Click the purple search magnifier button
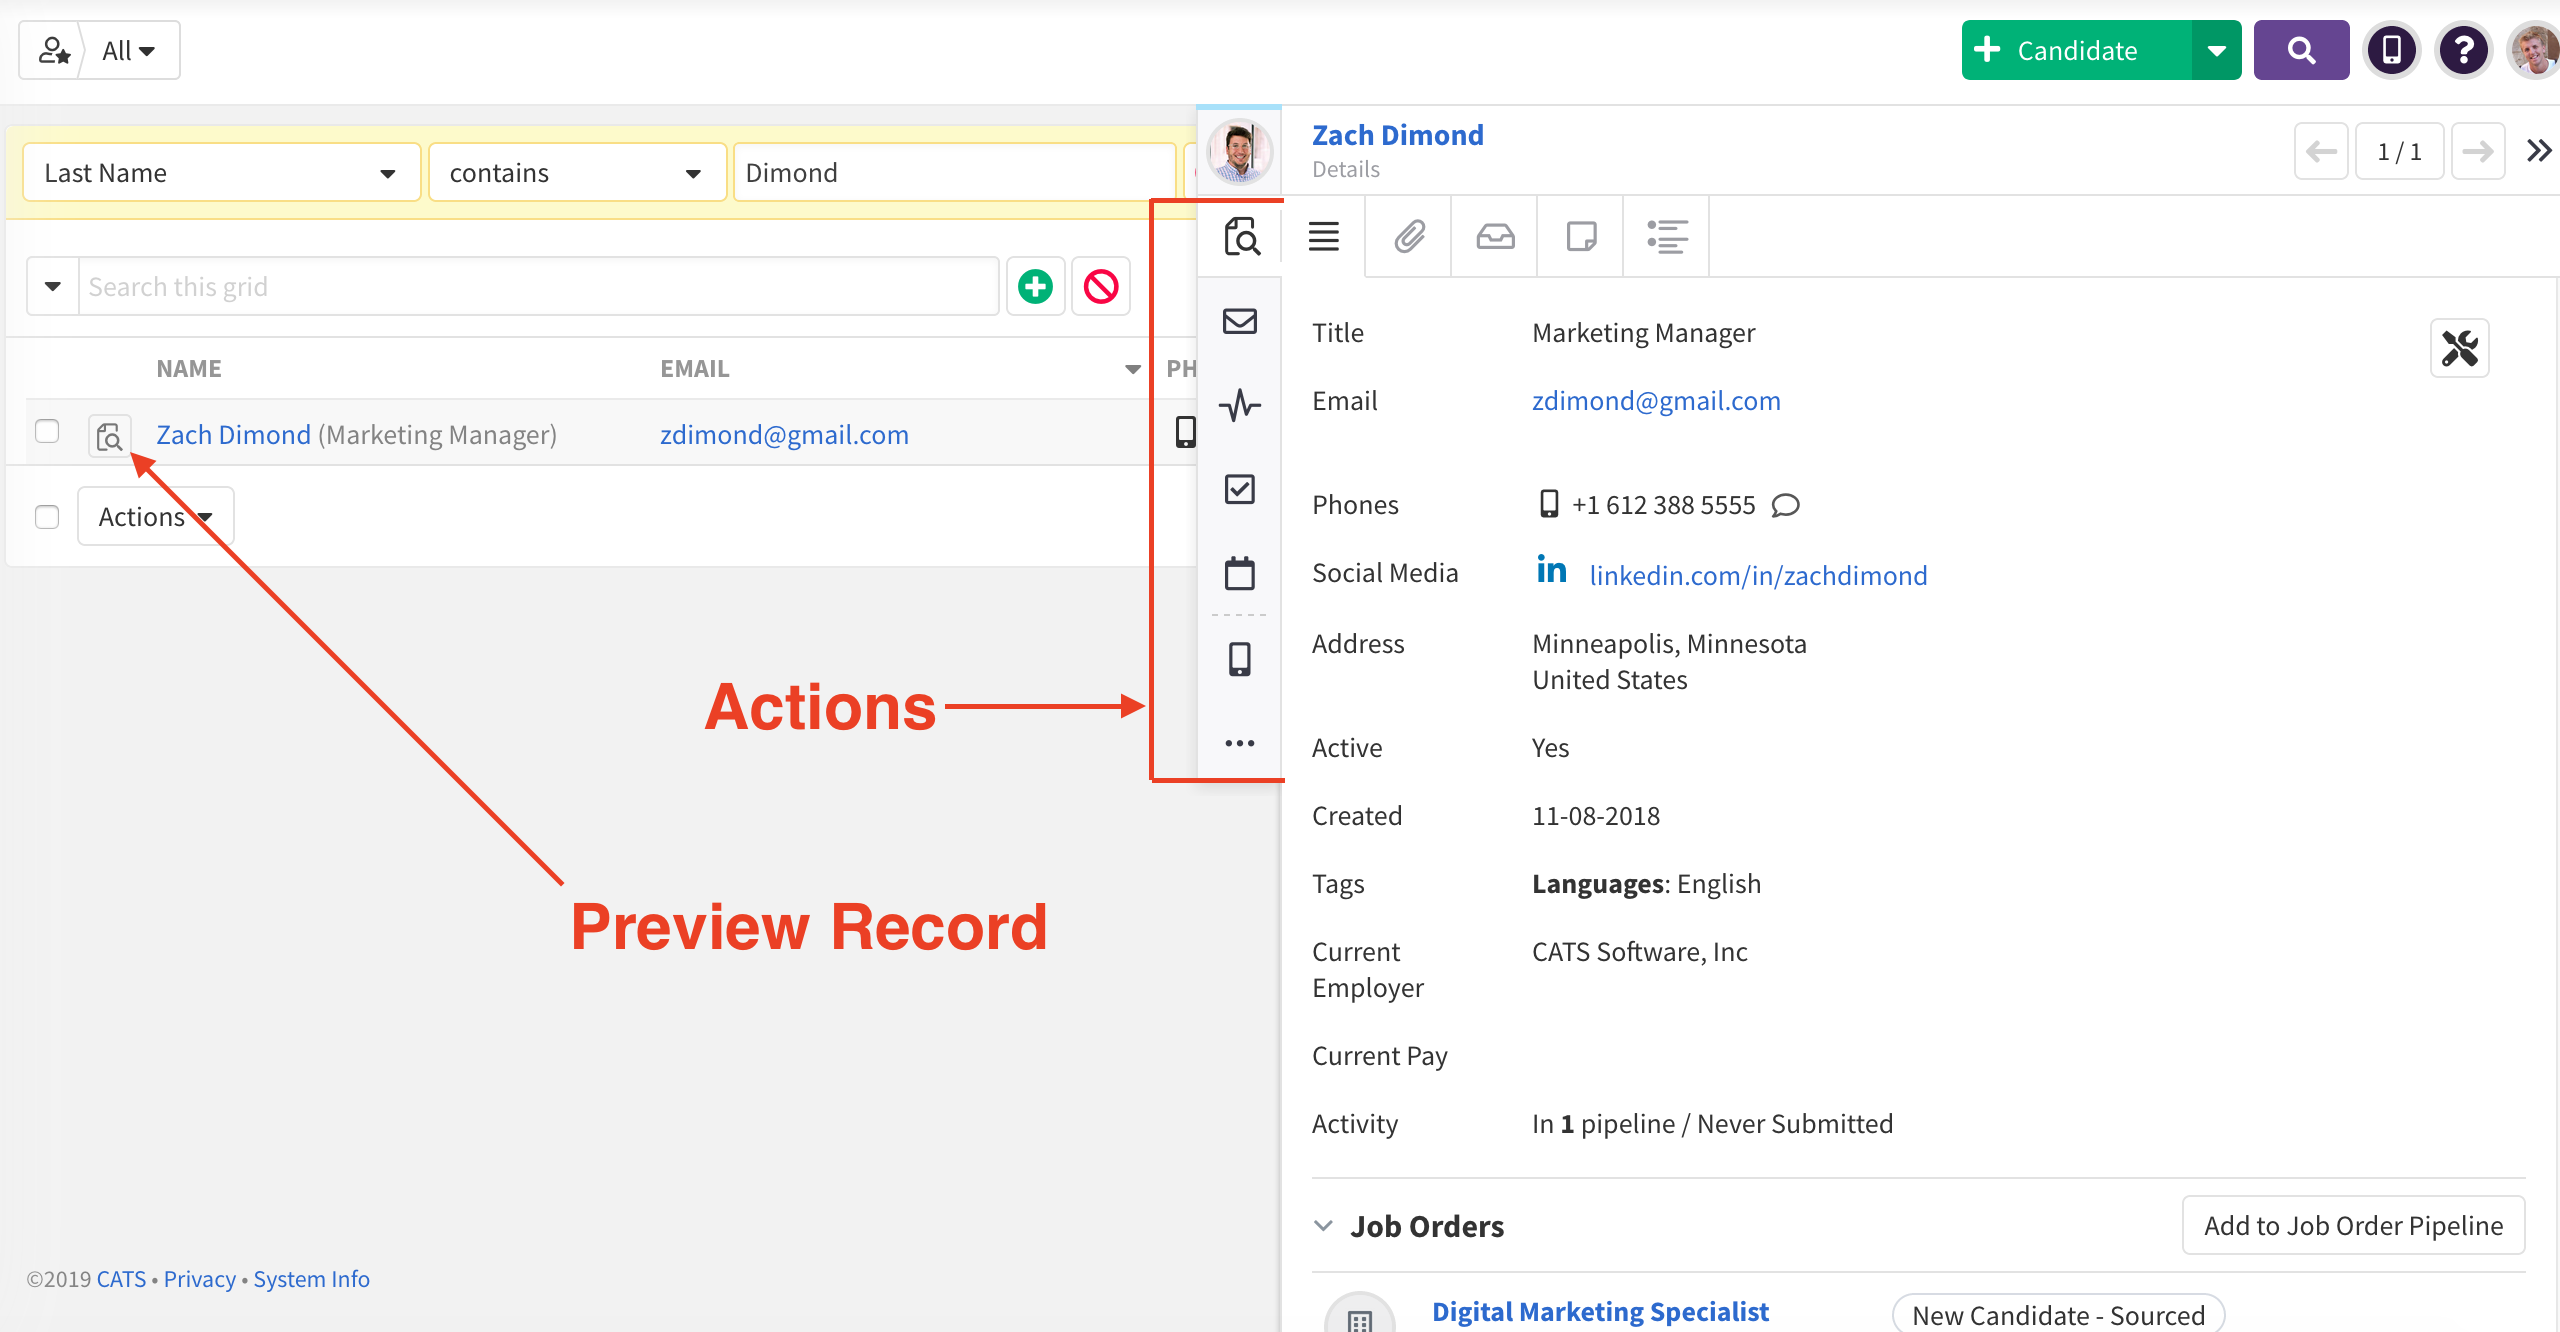Screen dimensions: 2560x1332 2301,50
